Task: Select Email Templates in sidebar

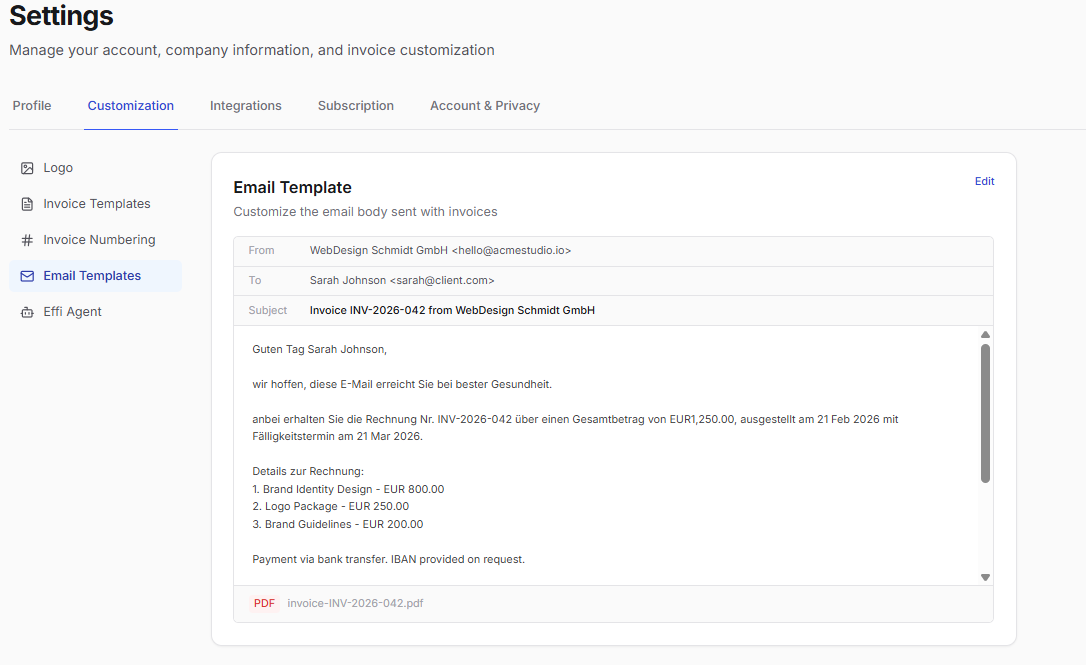Action: [x=96, y=276]
